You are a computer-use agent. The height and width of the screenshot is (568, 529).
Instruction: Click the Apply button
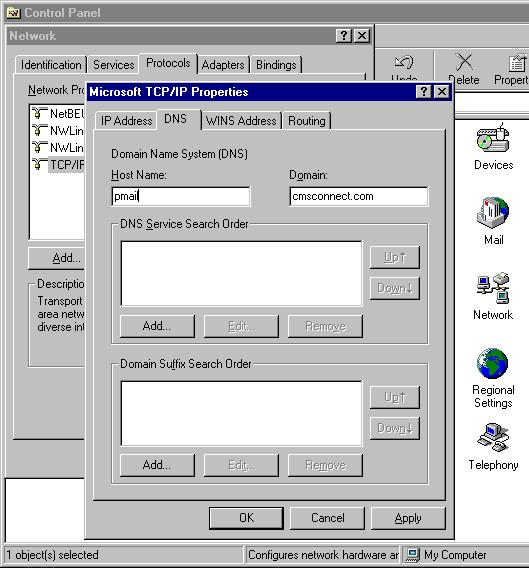click(x=408, y=518)
